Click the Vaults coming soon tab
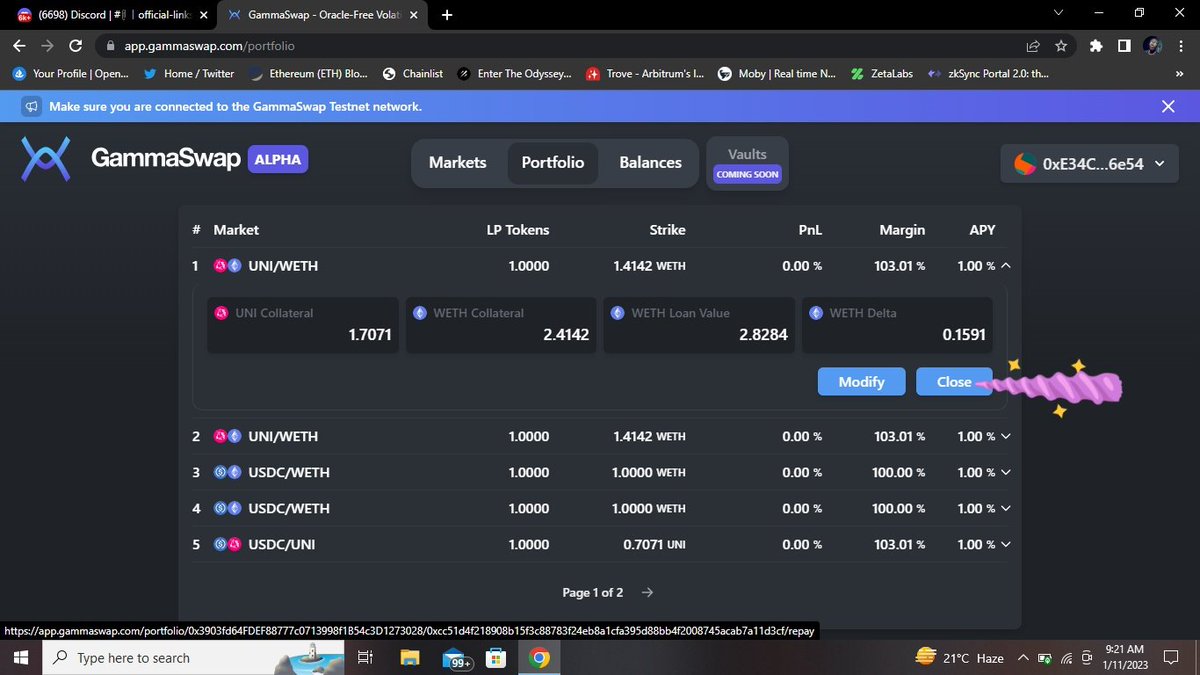Viewport: 1200px width, 675px height. tap(747, 163)
